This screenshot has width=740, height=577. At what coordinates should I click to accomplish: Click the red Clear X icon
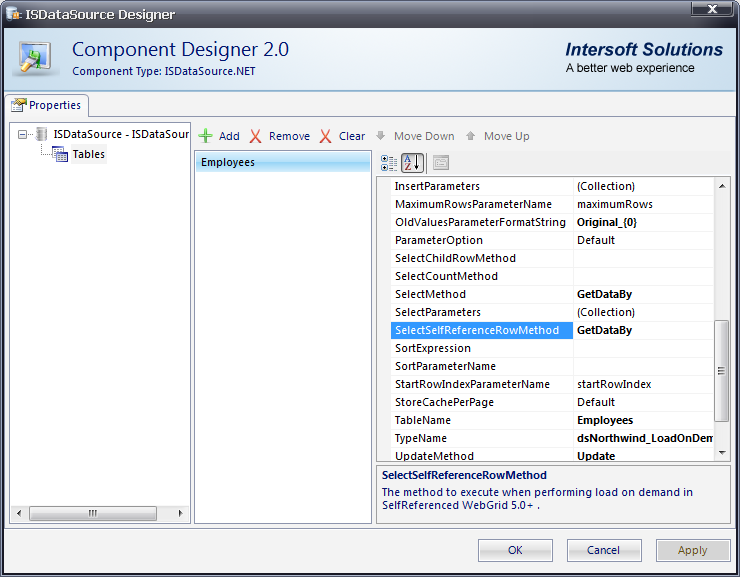point(326,136)
